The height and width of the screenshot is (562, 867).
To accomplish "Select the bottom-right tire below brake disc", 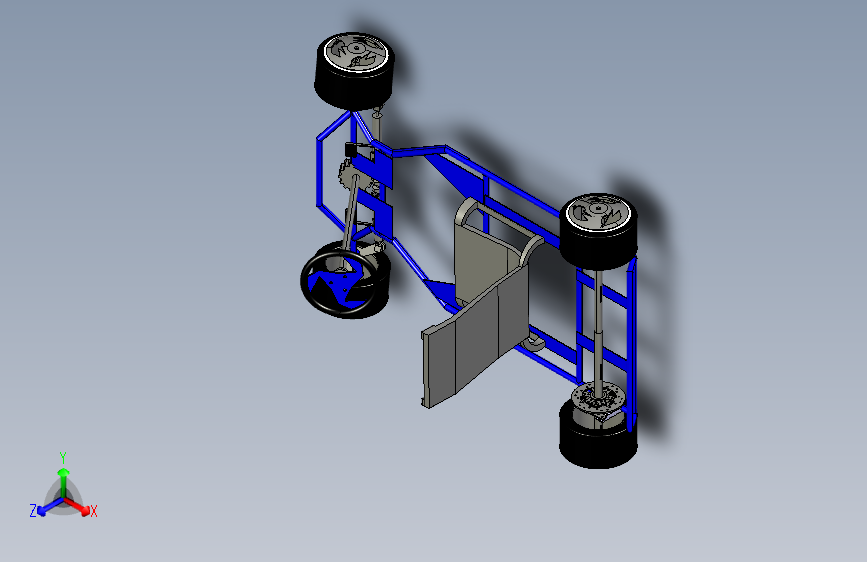I will (598, 434).
